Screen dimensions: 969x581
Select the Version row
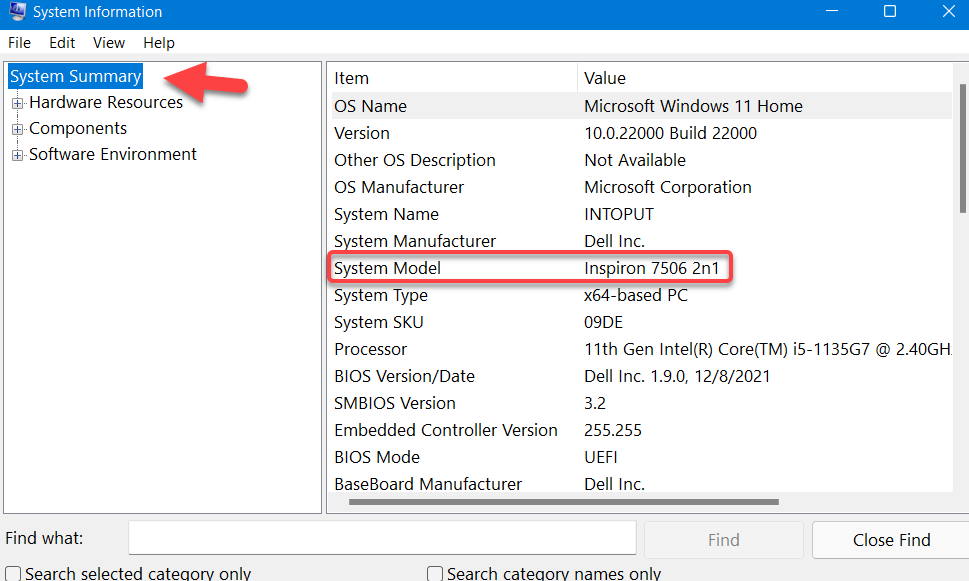click(x=641, y=133)
